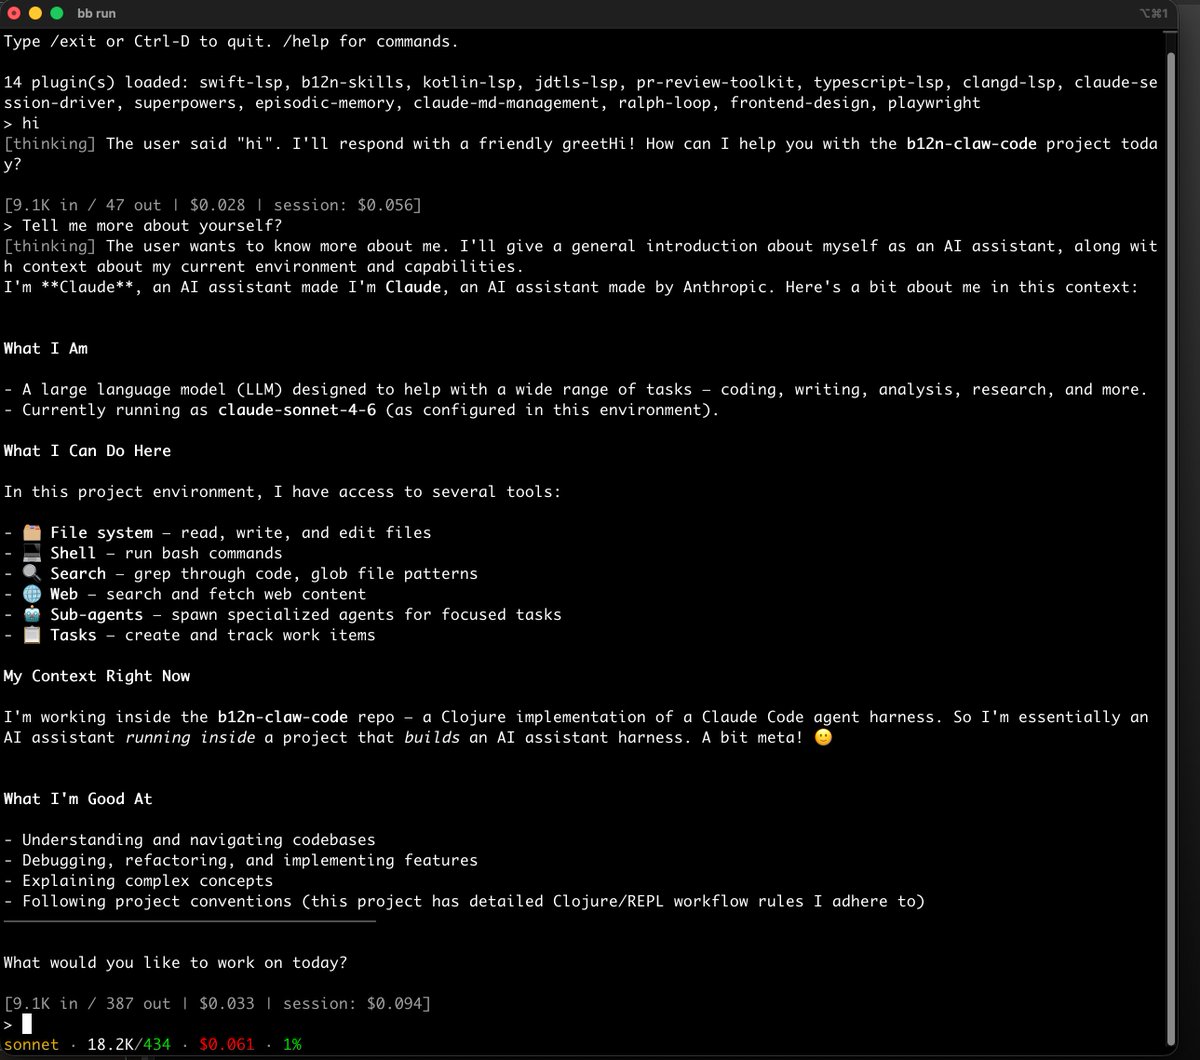Click the ⌥⌘1 shortcut indicator in title bar
This screenshot has height=1060, width=1200.
pos(1153,13)
